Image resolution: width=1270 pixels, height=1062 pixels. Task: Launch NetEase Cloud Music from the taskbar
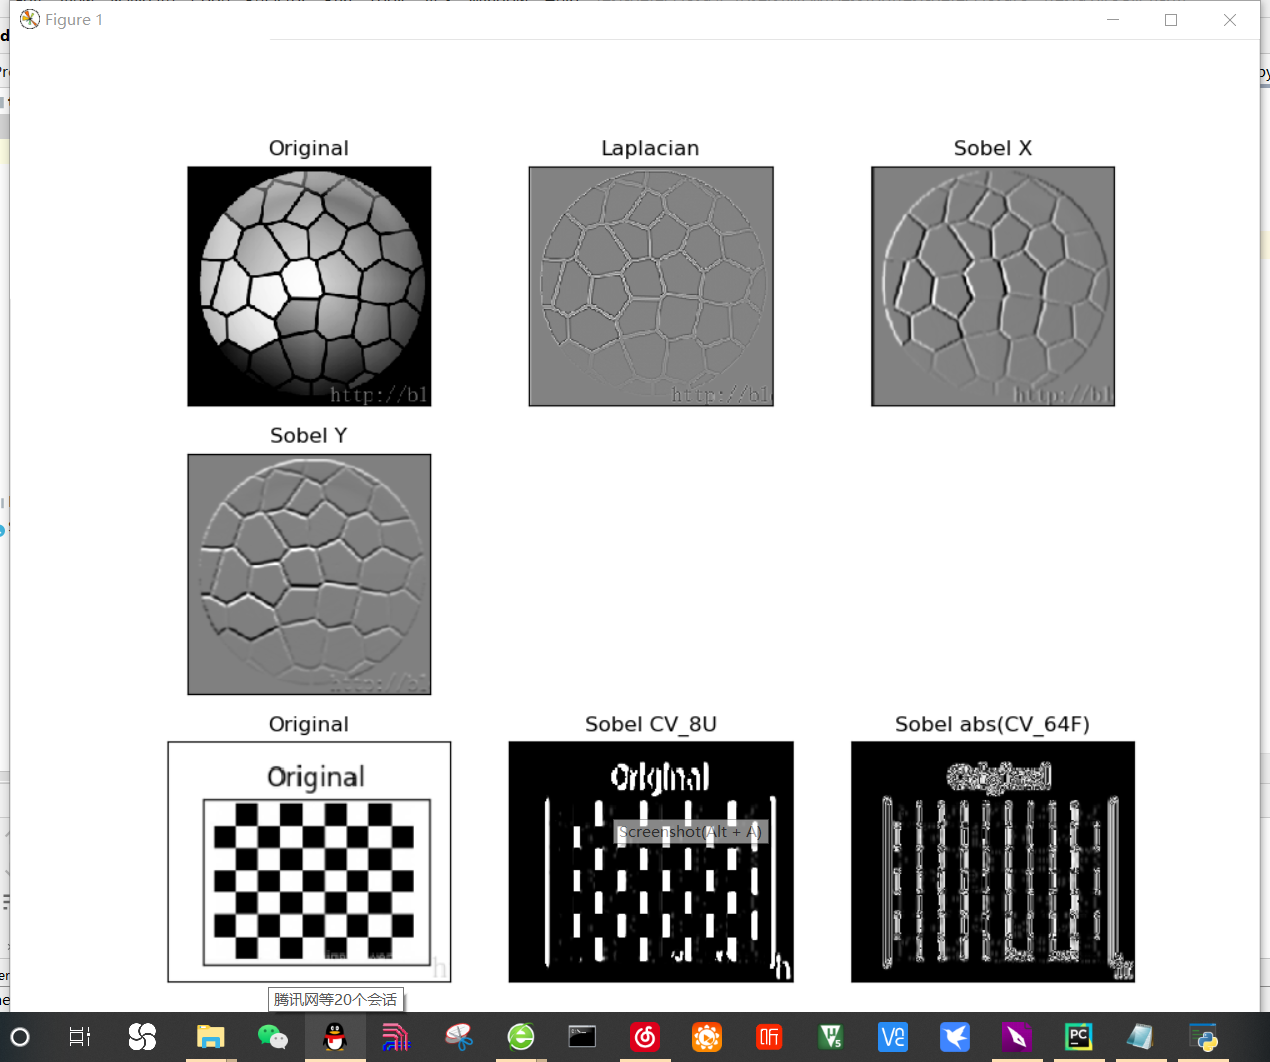(645, 1037)
